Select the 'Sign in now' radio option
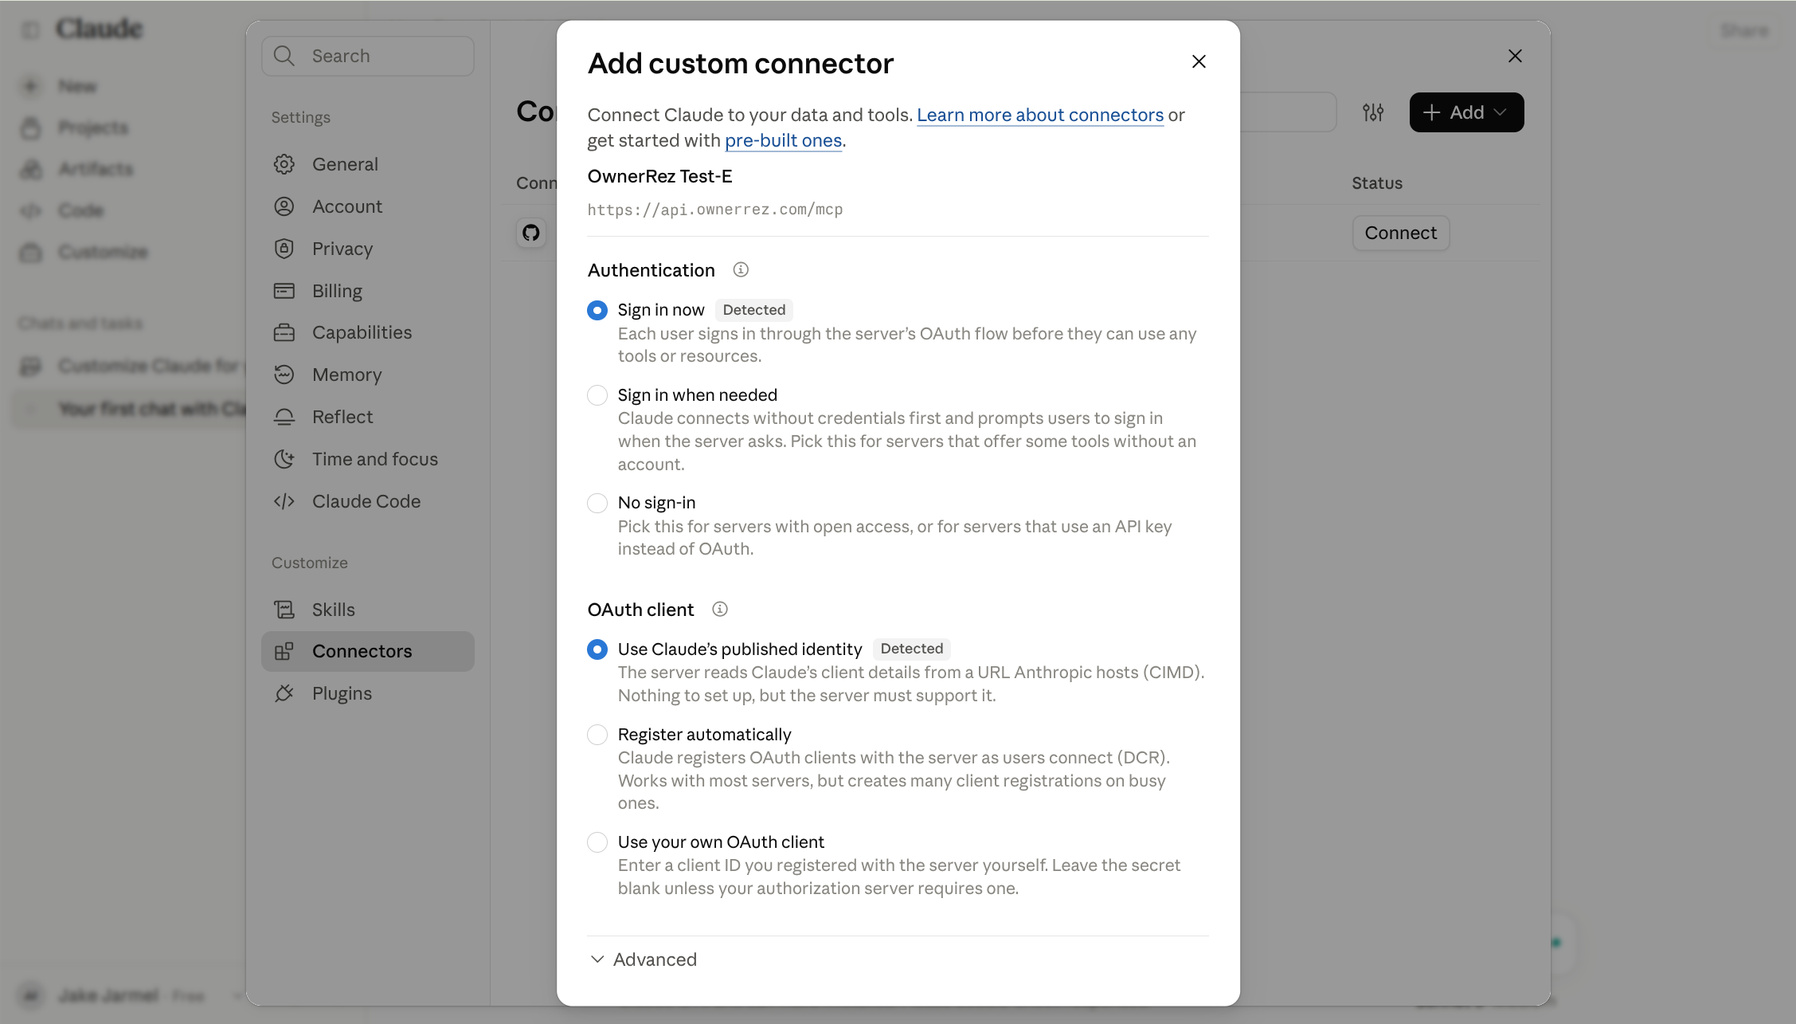The image size is (1796, 1024). (x=597, y=310)
